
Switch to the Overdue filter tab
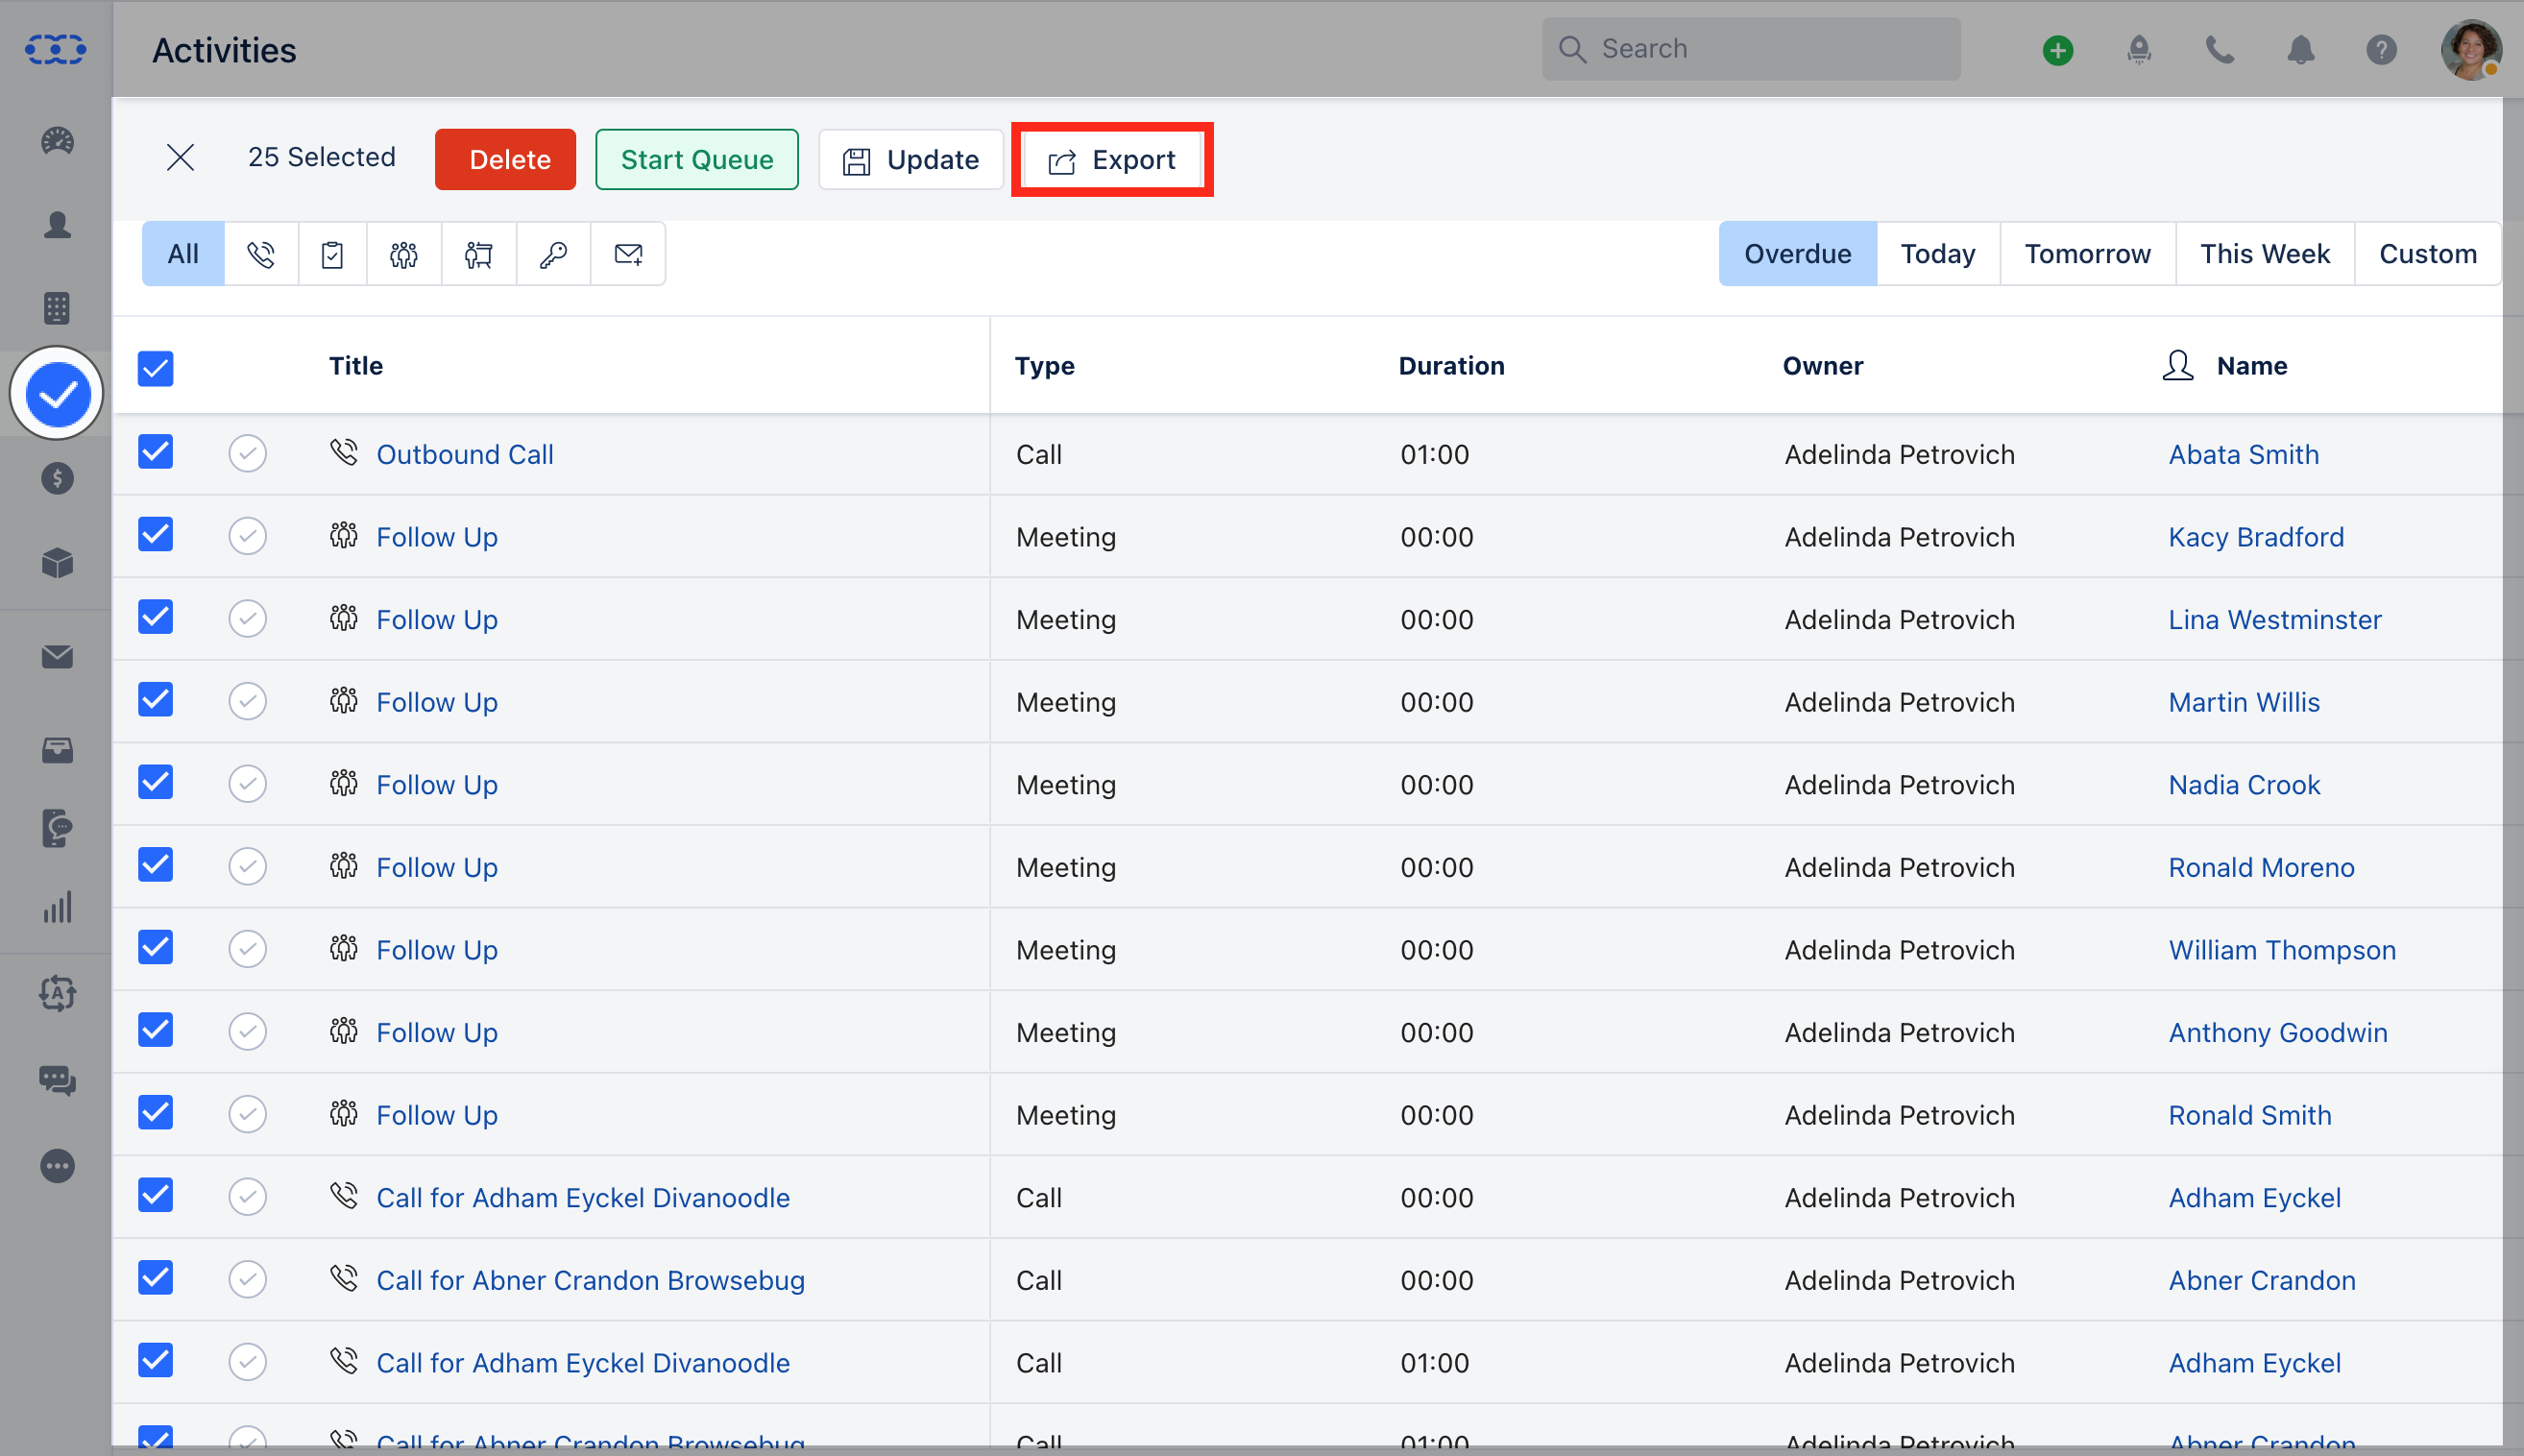1797,254
